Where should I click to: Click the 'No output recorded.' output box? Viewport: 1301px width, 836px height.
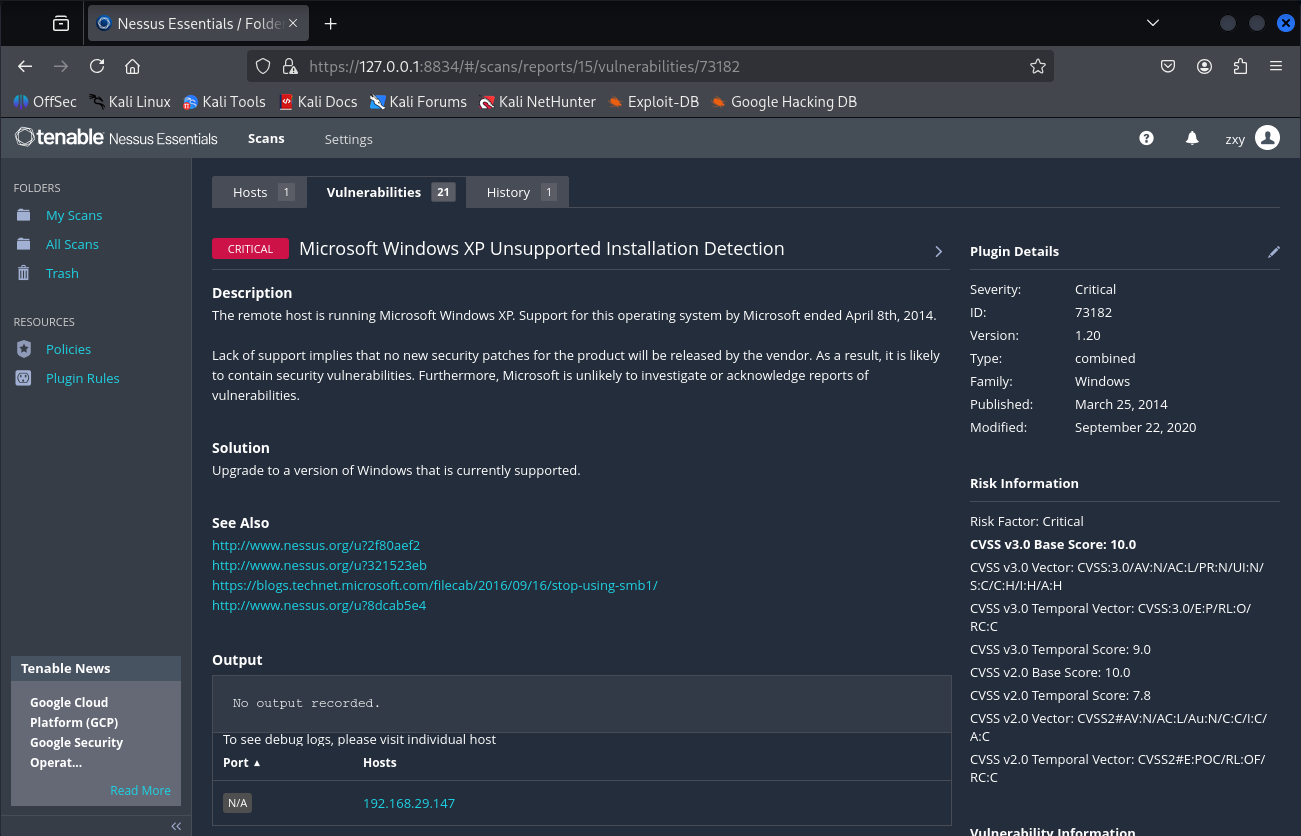581,703
